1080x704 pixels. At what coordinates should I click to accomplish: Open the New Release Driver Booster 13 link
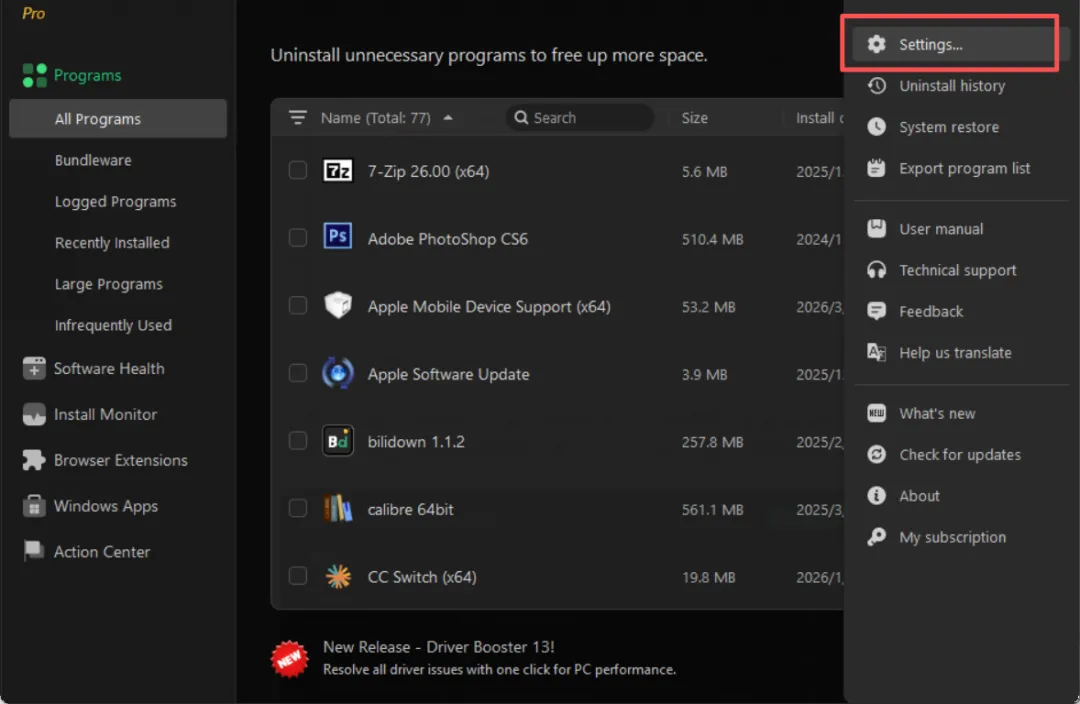439,647
